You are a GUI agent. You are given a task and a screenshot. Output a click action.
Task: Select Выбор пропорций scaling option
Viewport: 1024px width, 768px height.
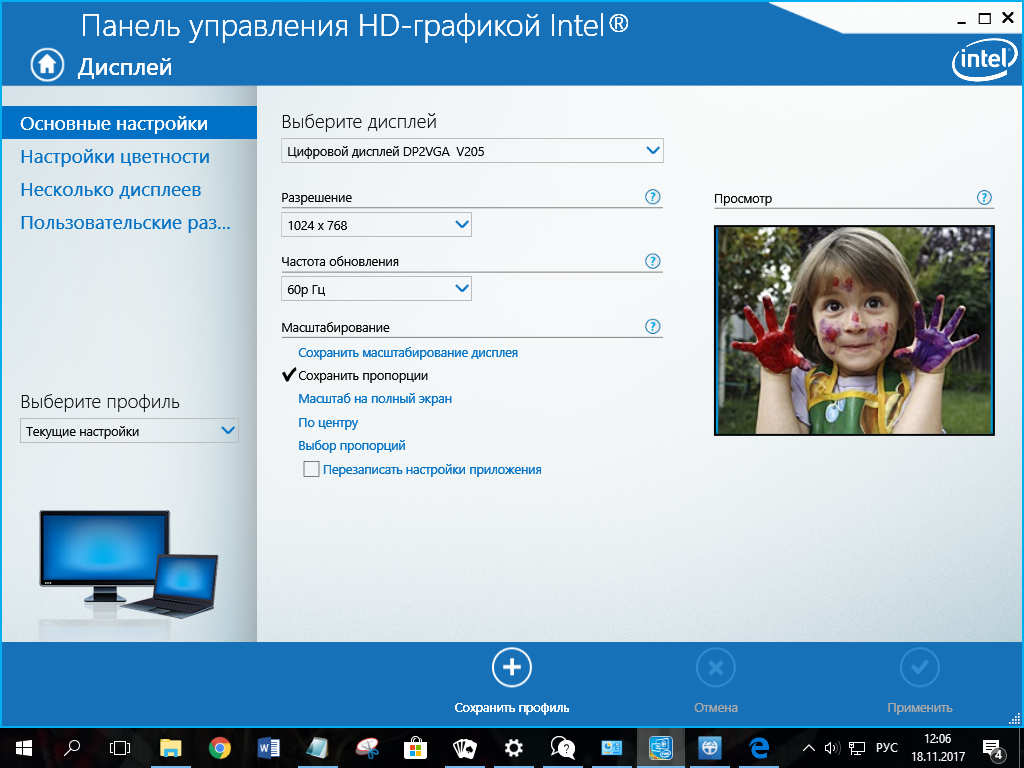coord(352,445)
